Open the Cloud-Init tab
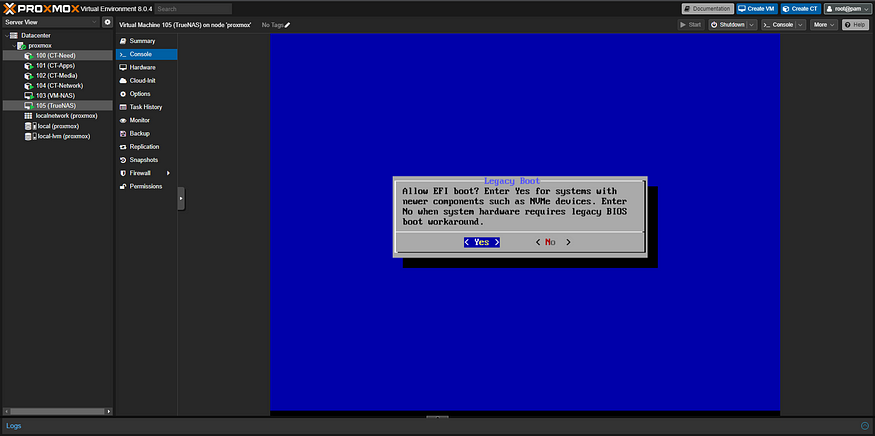The width and height of the screenshot is (875, 436). (x=147, y=81)
